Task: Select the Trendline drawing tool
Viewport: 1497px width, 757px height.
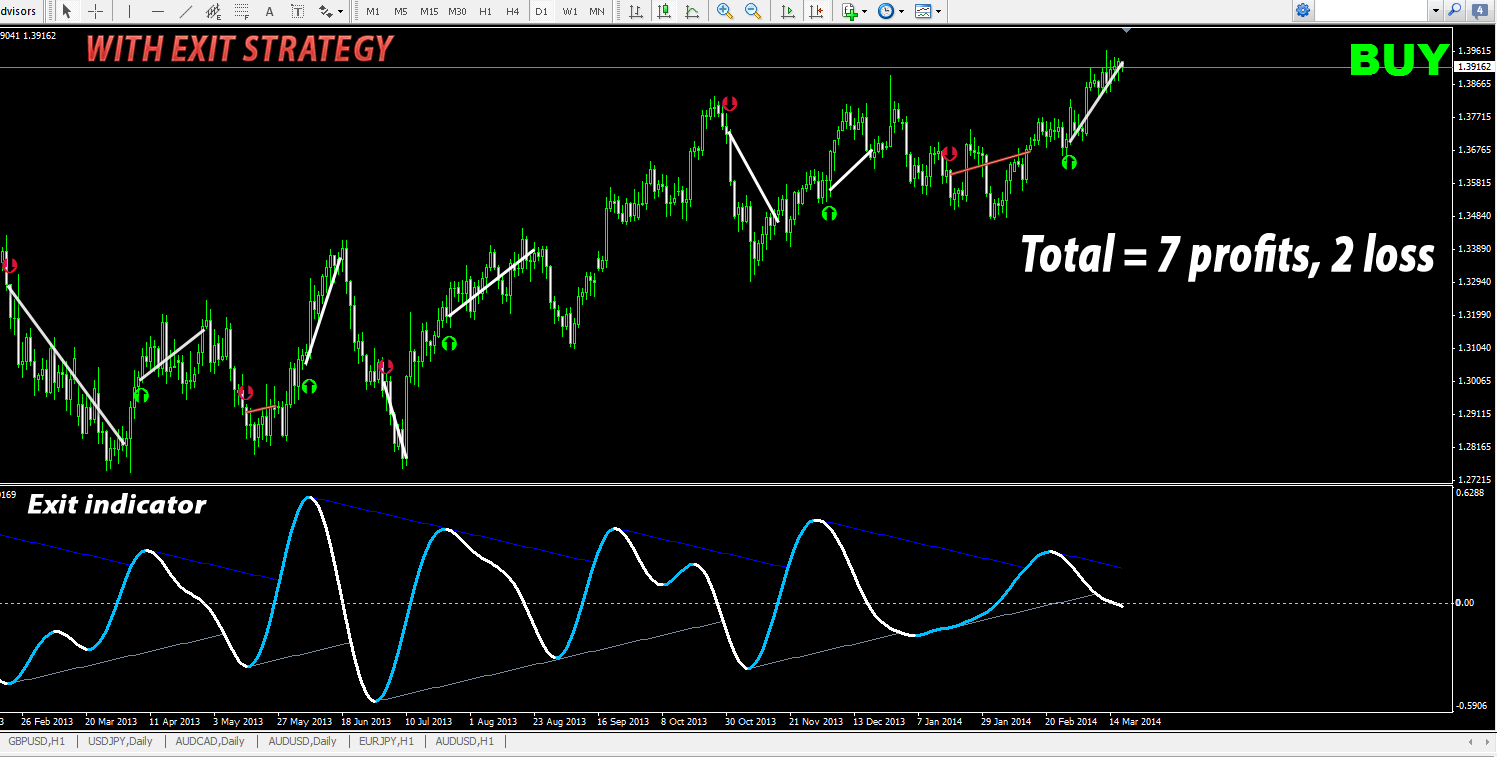Action: (x=187, y=11)
